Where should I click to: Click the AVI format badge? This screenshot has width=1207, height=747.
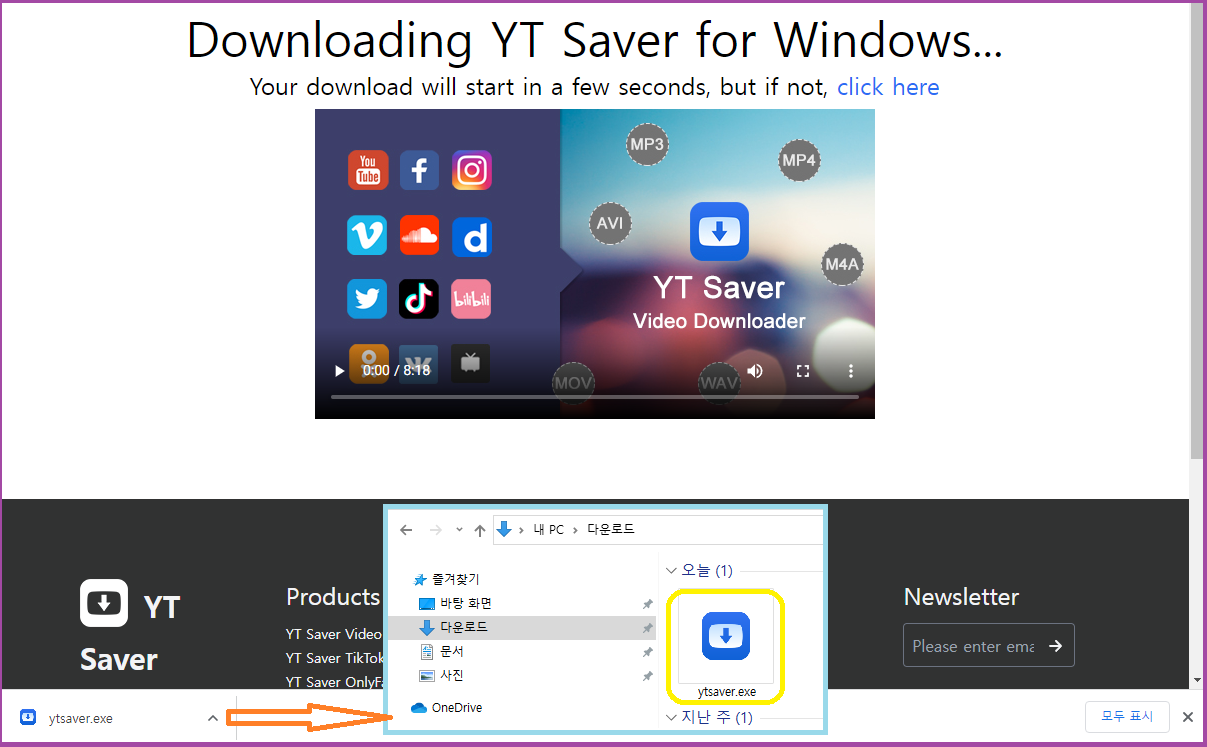pyautogui.click(x=610, y=223)
